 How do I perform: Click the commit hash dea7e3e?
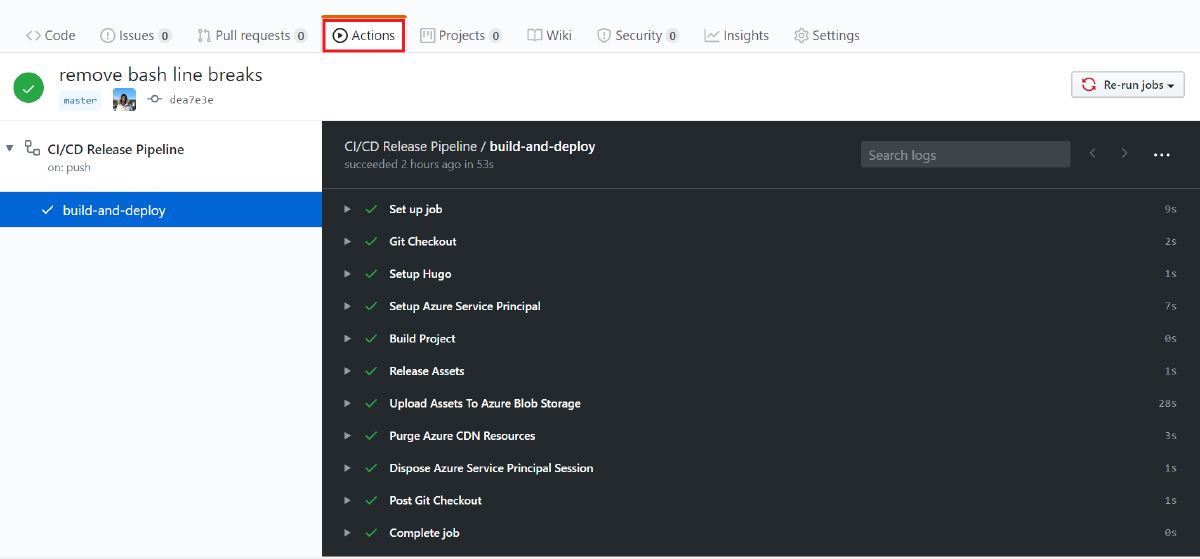[x=191, y=100]
